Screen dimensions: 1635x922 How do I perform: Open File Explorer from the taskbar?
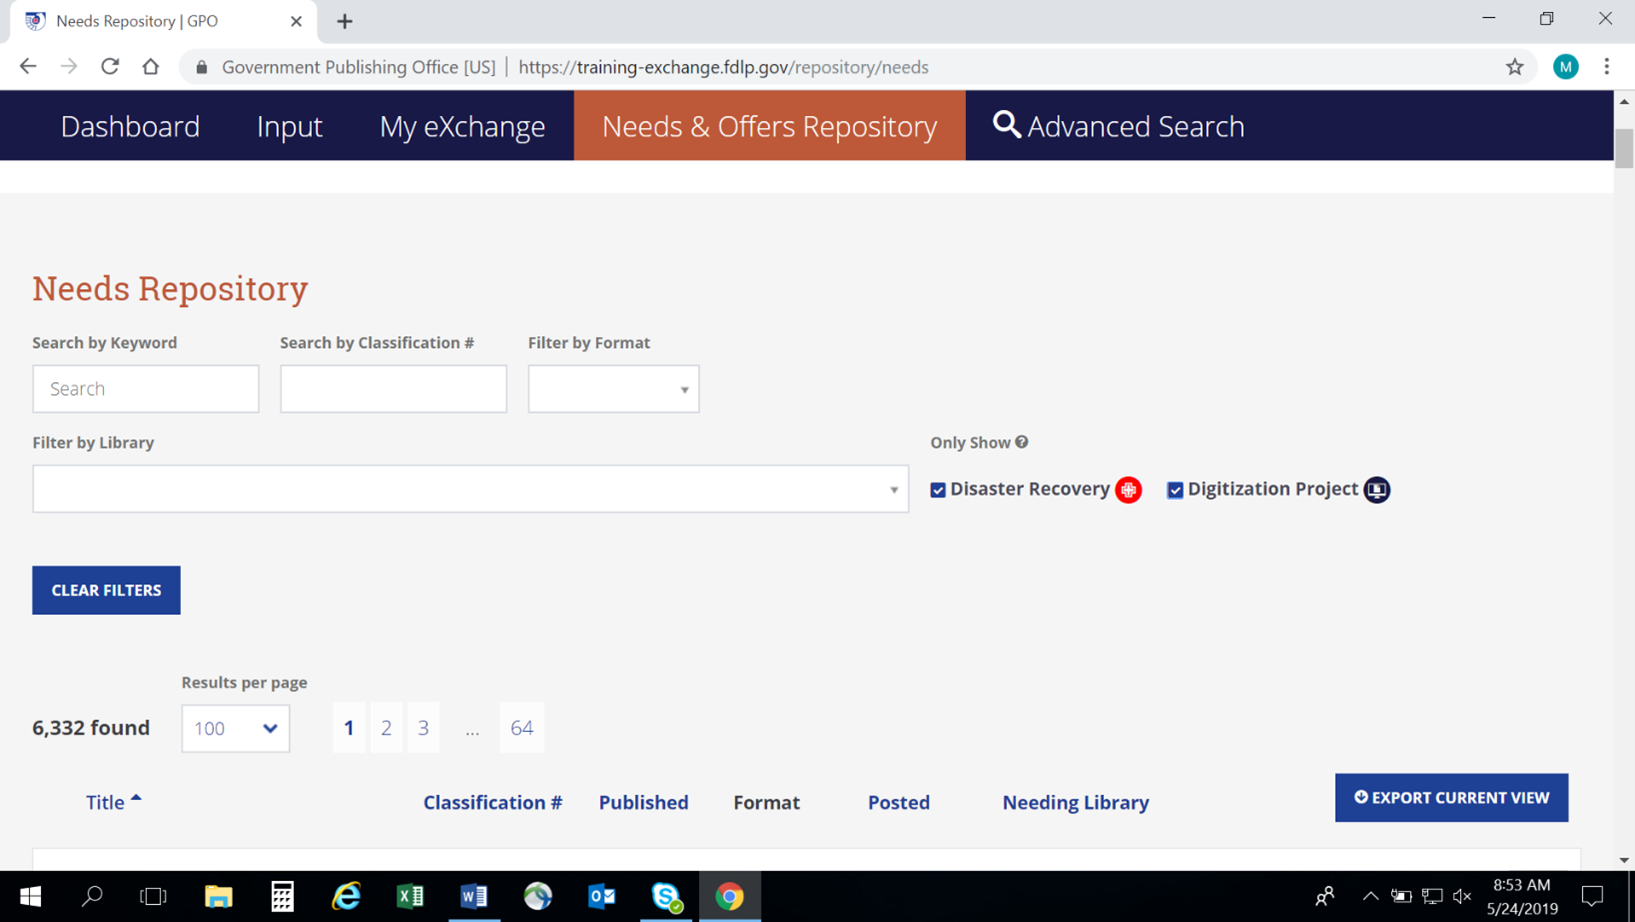218,896
